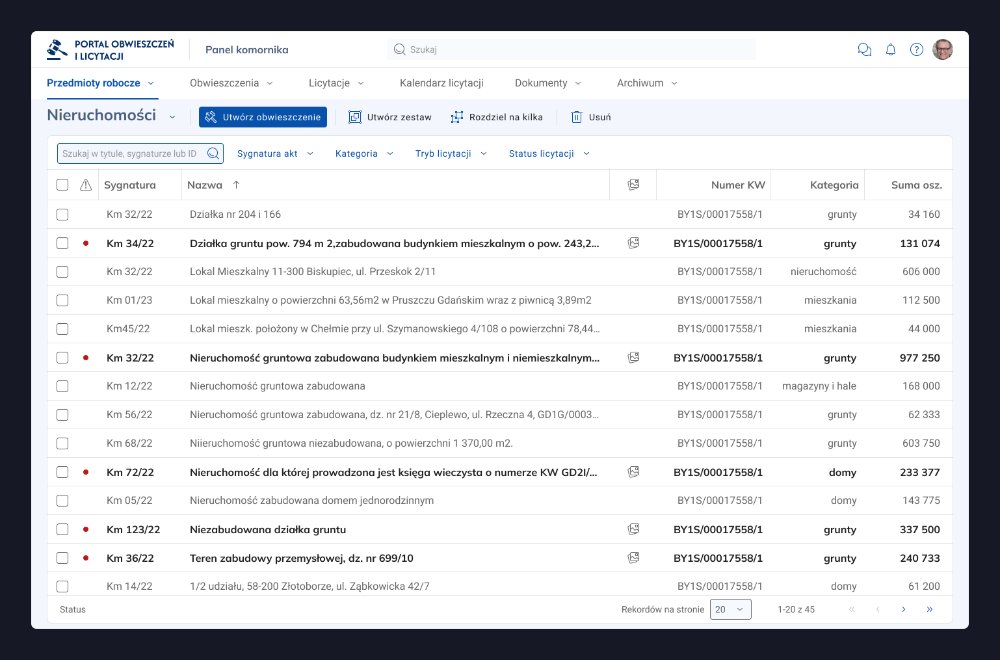Open the chat messages icon

click(x=864, y=50)
